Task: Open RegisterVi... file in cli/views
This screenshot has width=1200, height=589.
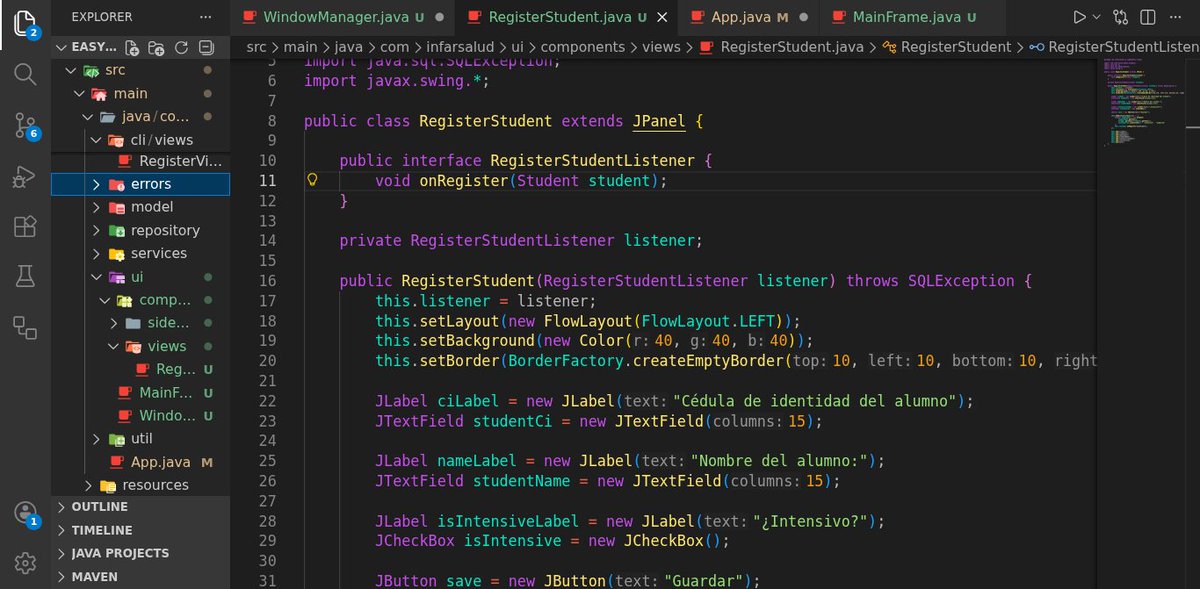Action: pos(140,161)
